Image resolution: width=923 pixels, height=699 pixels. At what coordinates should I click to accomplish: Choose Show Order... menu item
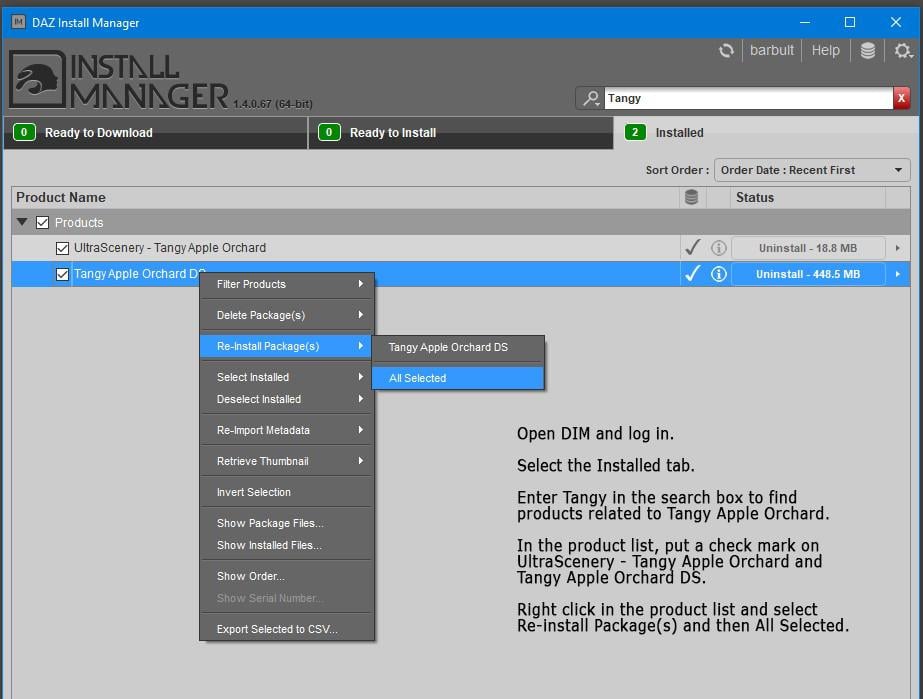click(287, 576)
